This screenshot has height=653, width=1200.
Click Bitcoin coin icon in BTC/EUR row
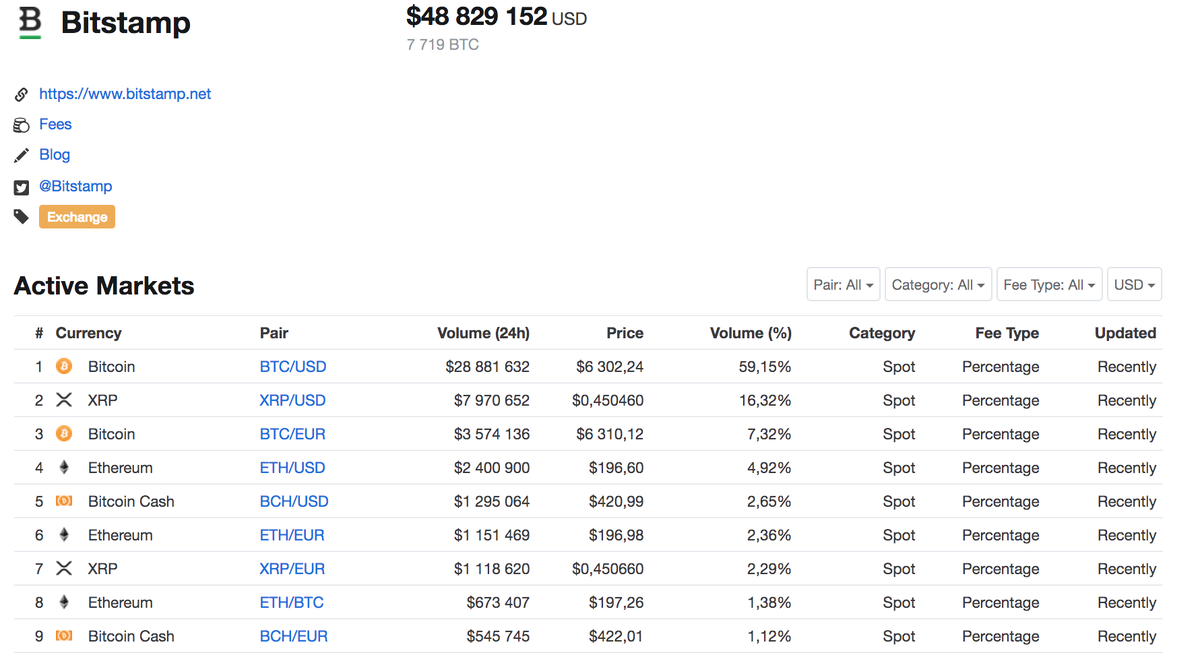click(x=64, y=434)
